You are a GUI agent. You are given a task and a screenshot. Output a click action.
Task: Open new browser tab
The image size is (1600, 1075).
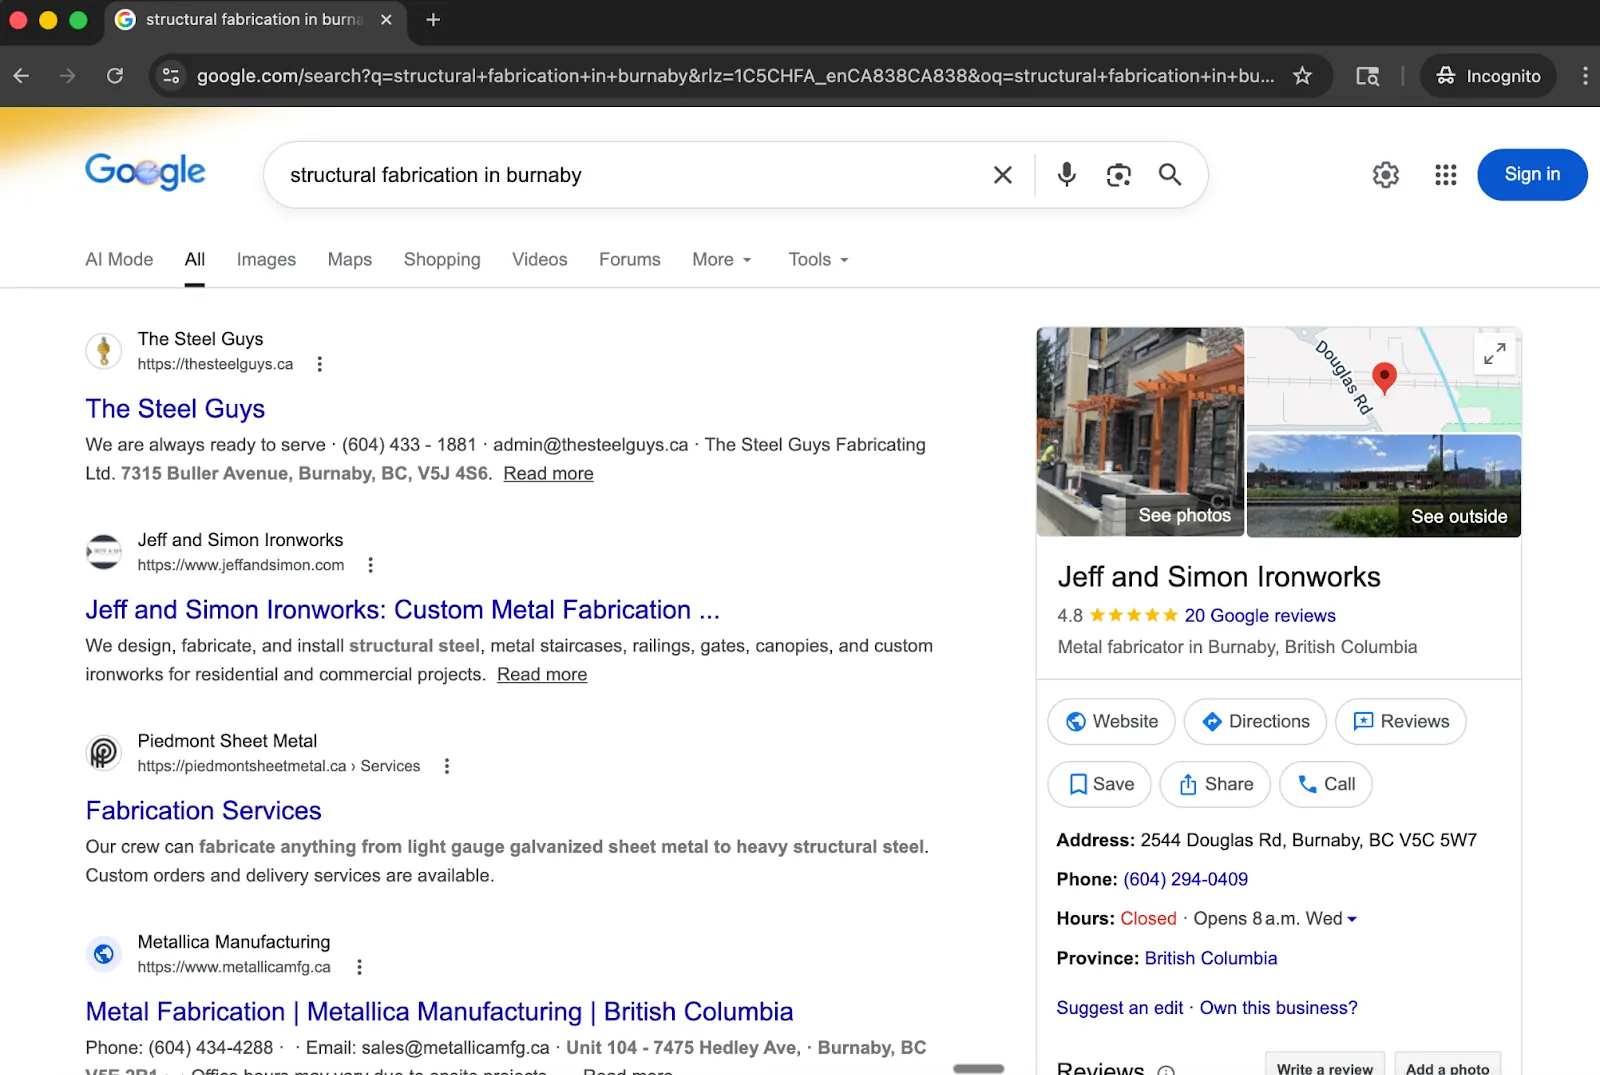click(433, 20)
